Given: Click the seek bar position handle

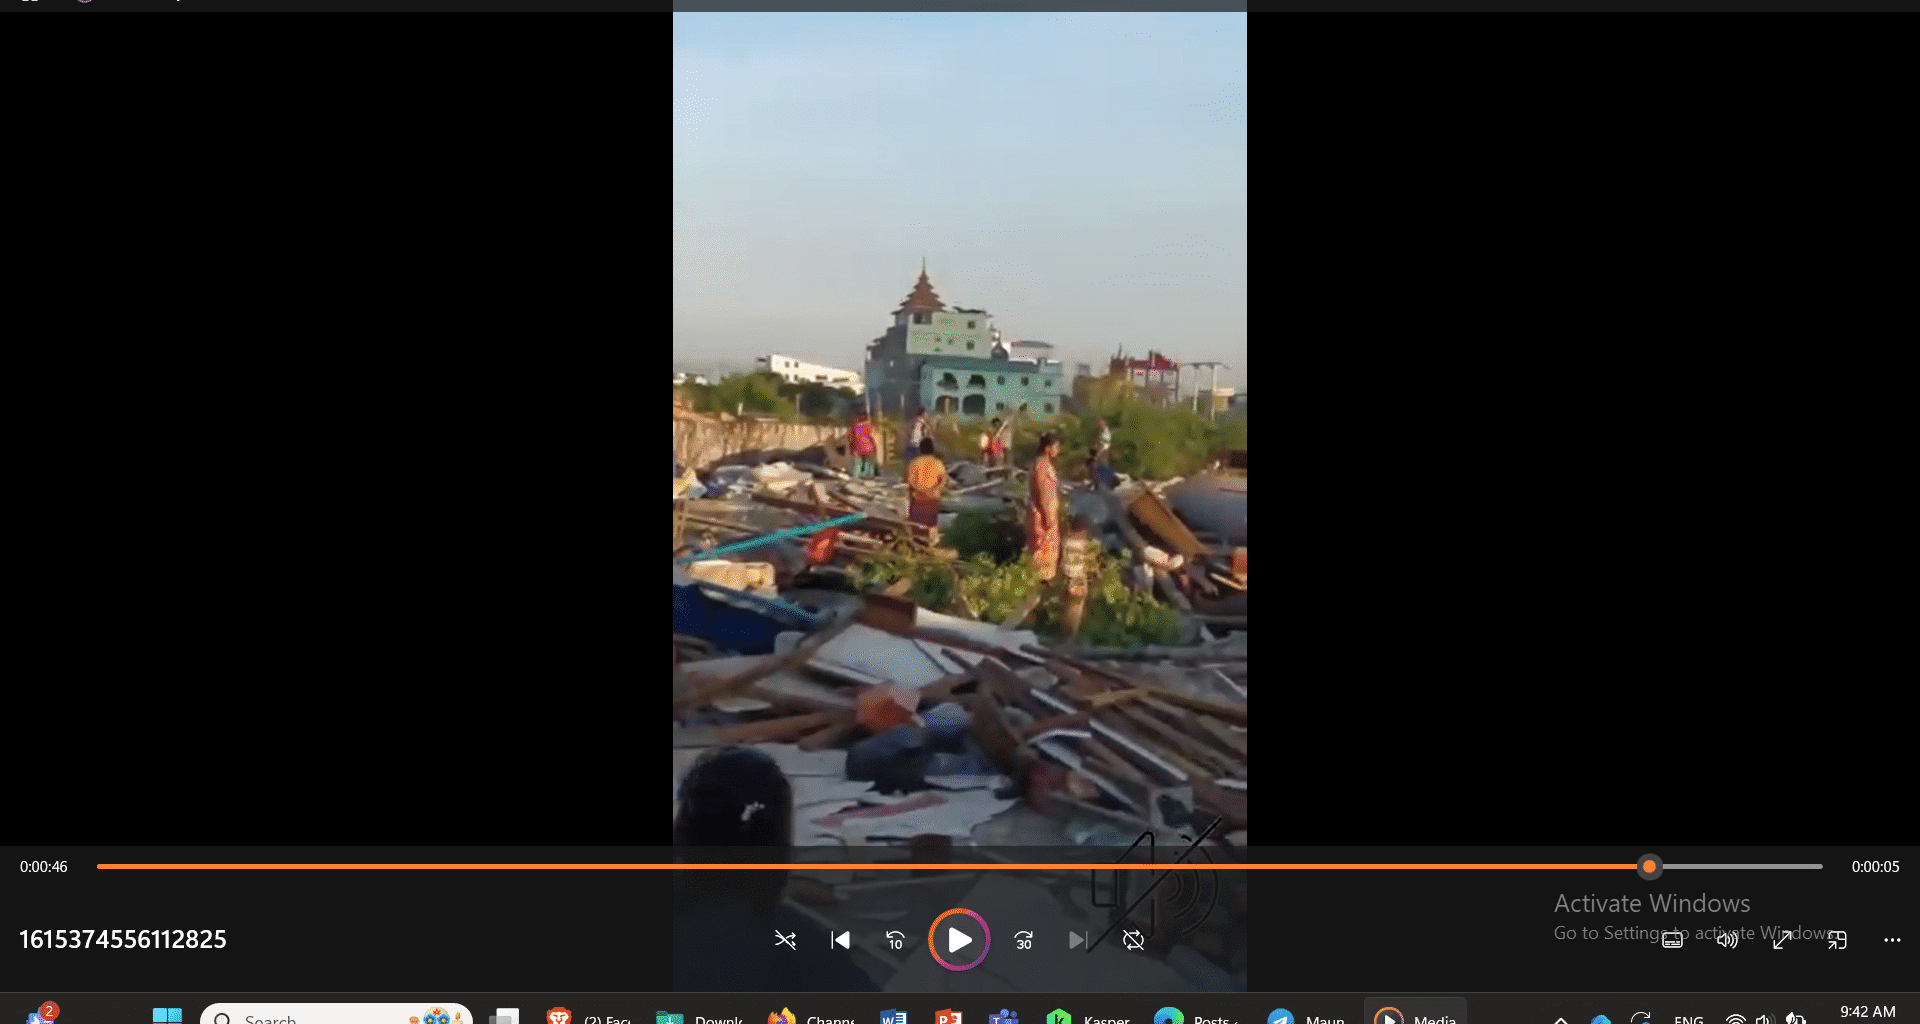Looking at the screenshot, I should click(x=1649, y=867).
